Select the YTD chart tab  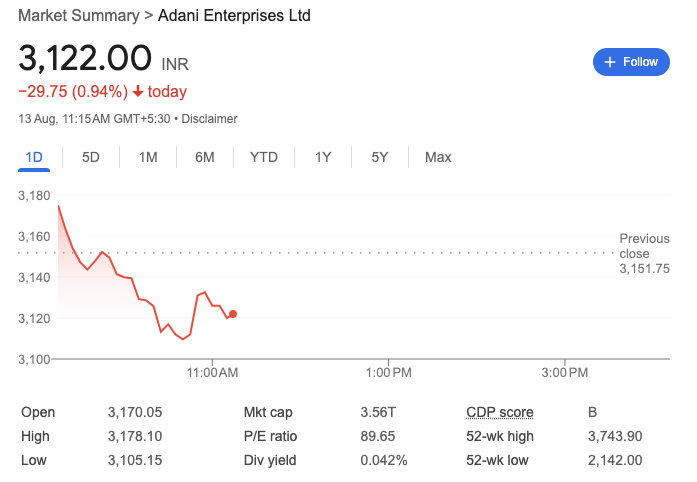264,157
